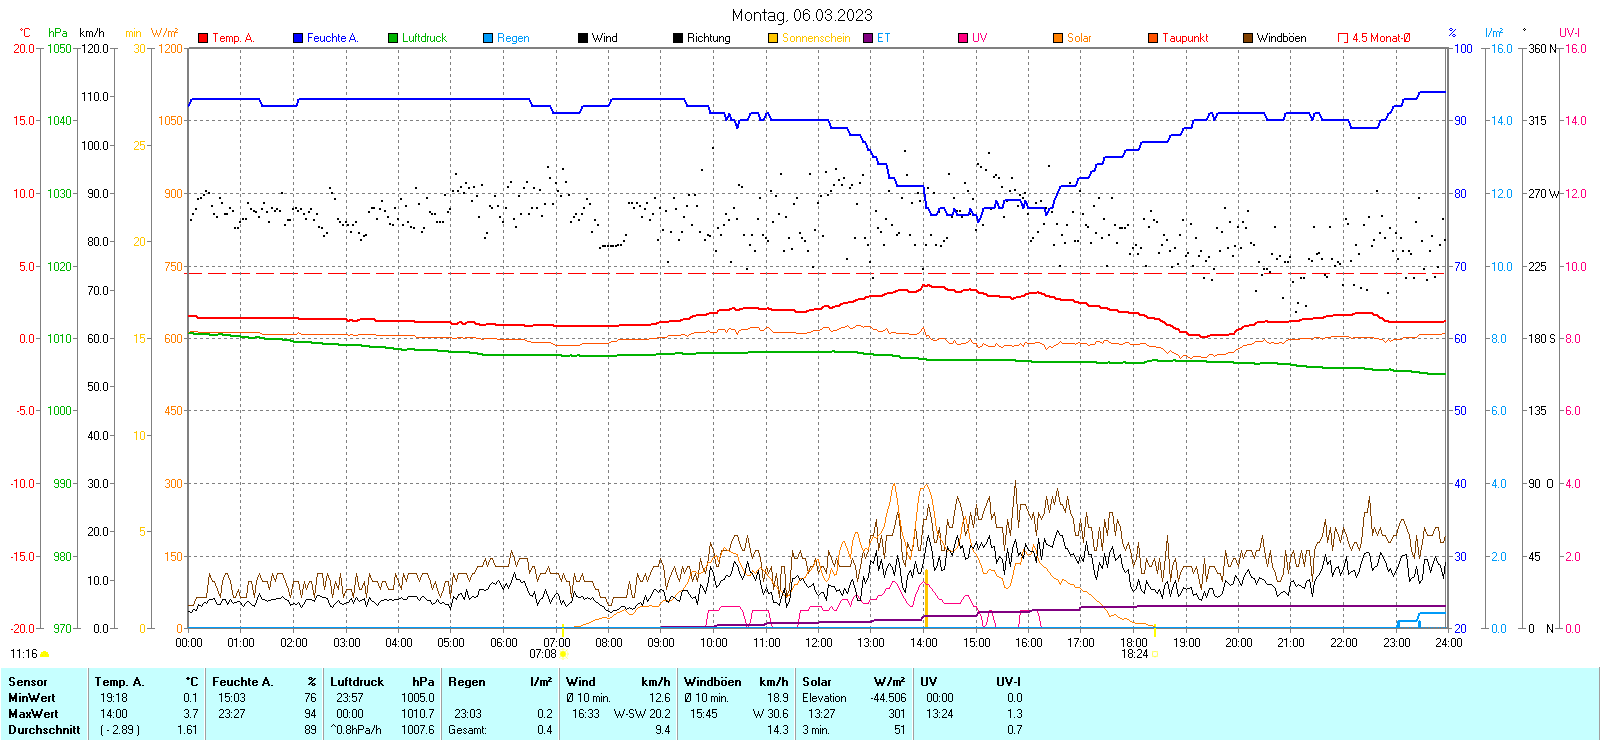1600x740 pixels.
Task: Click the sunset marker at 18:24
Action: click(x=1155, y=654)
